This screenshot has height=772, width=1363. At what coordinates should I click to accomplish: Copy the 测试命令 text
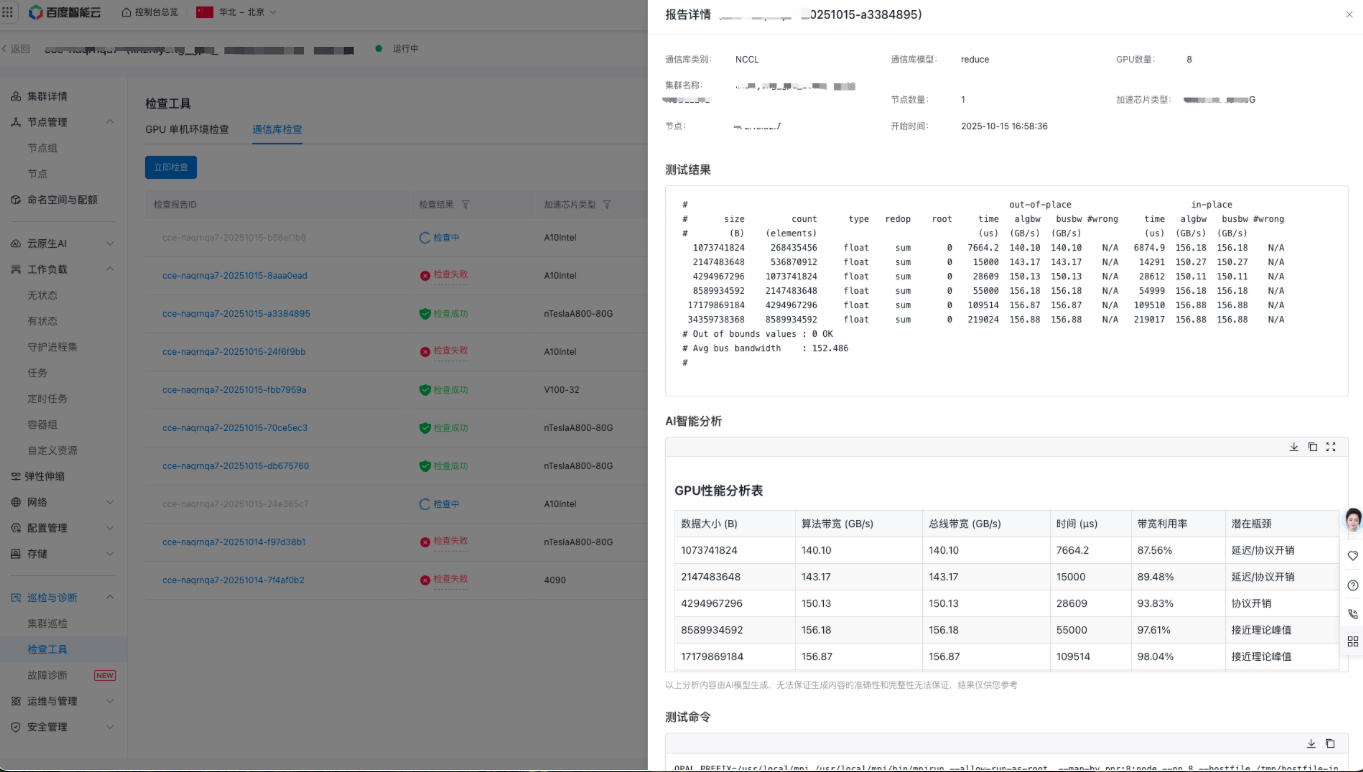click(x=1330, y=744)
